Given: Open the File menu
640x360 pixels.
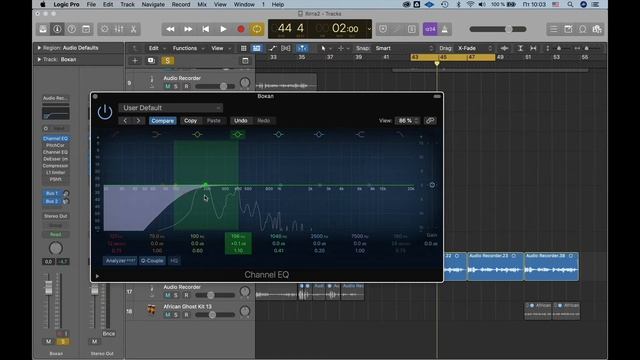Looking at the screenshot, I should point(91,4).
